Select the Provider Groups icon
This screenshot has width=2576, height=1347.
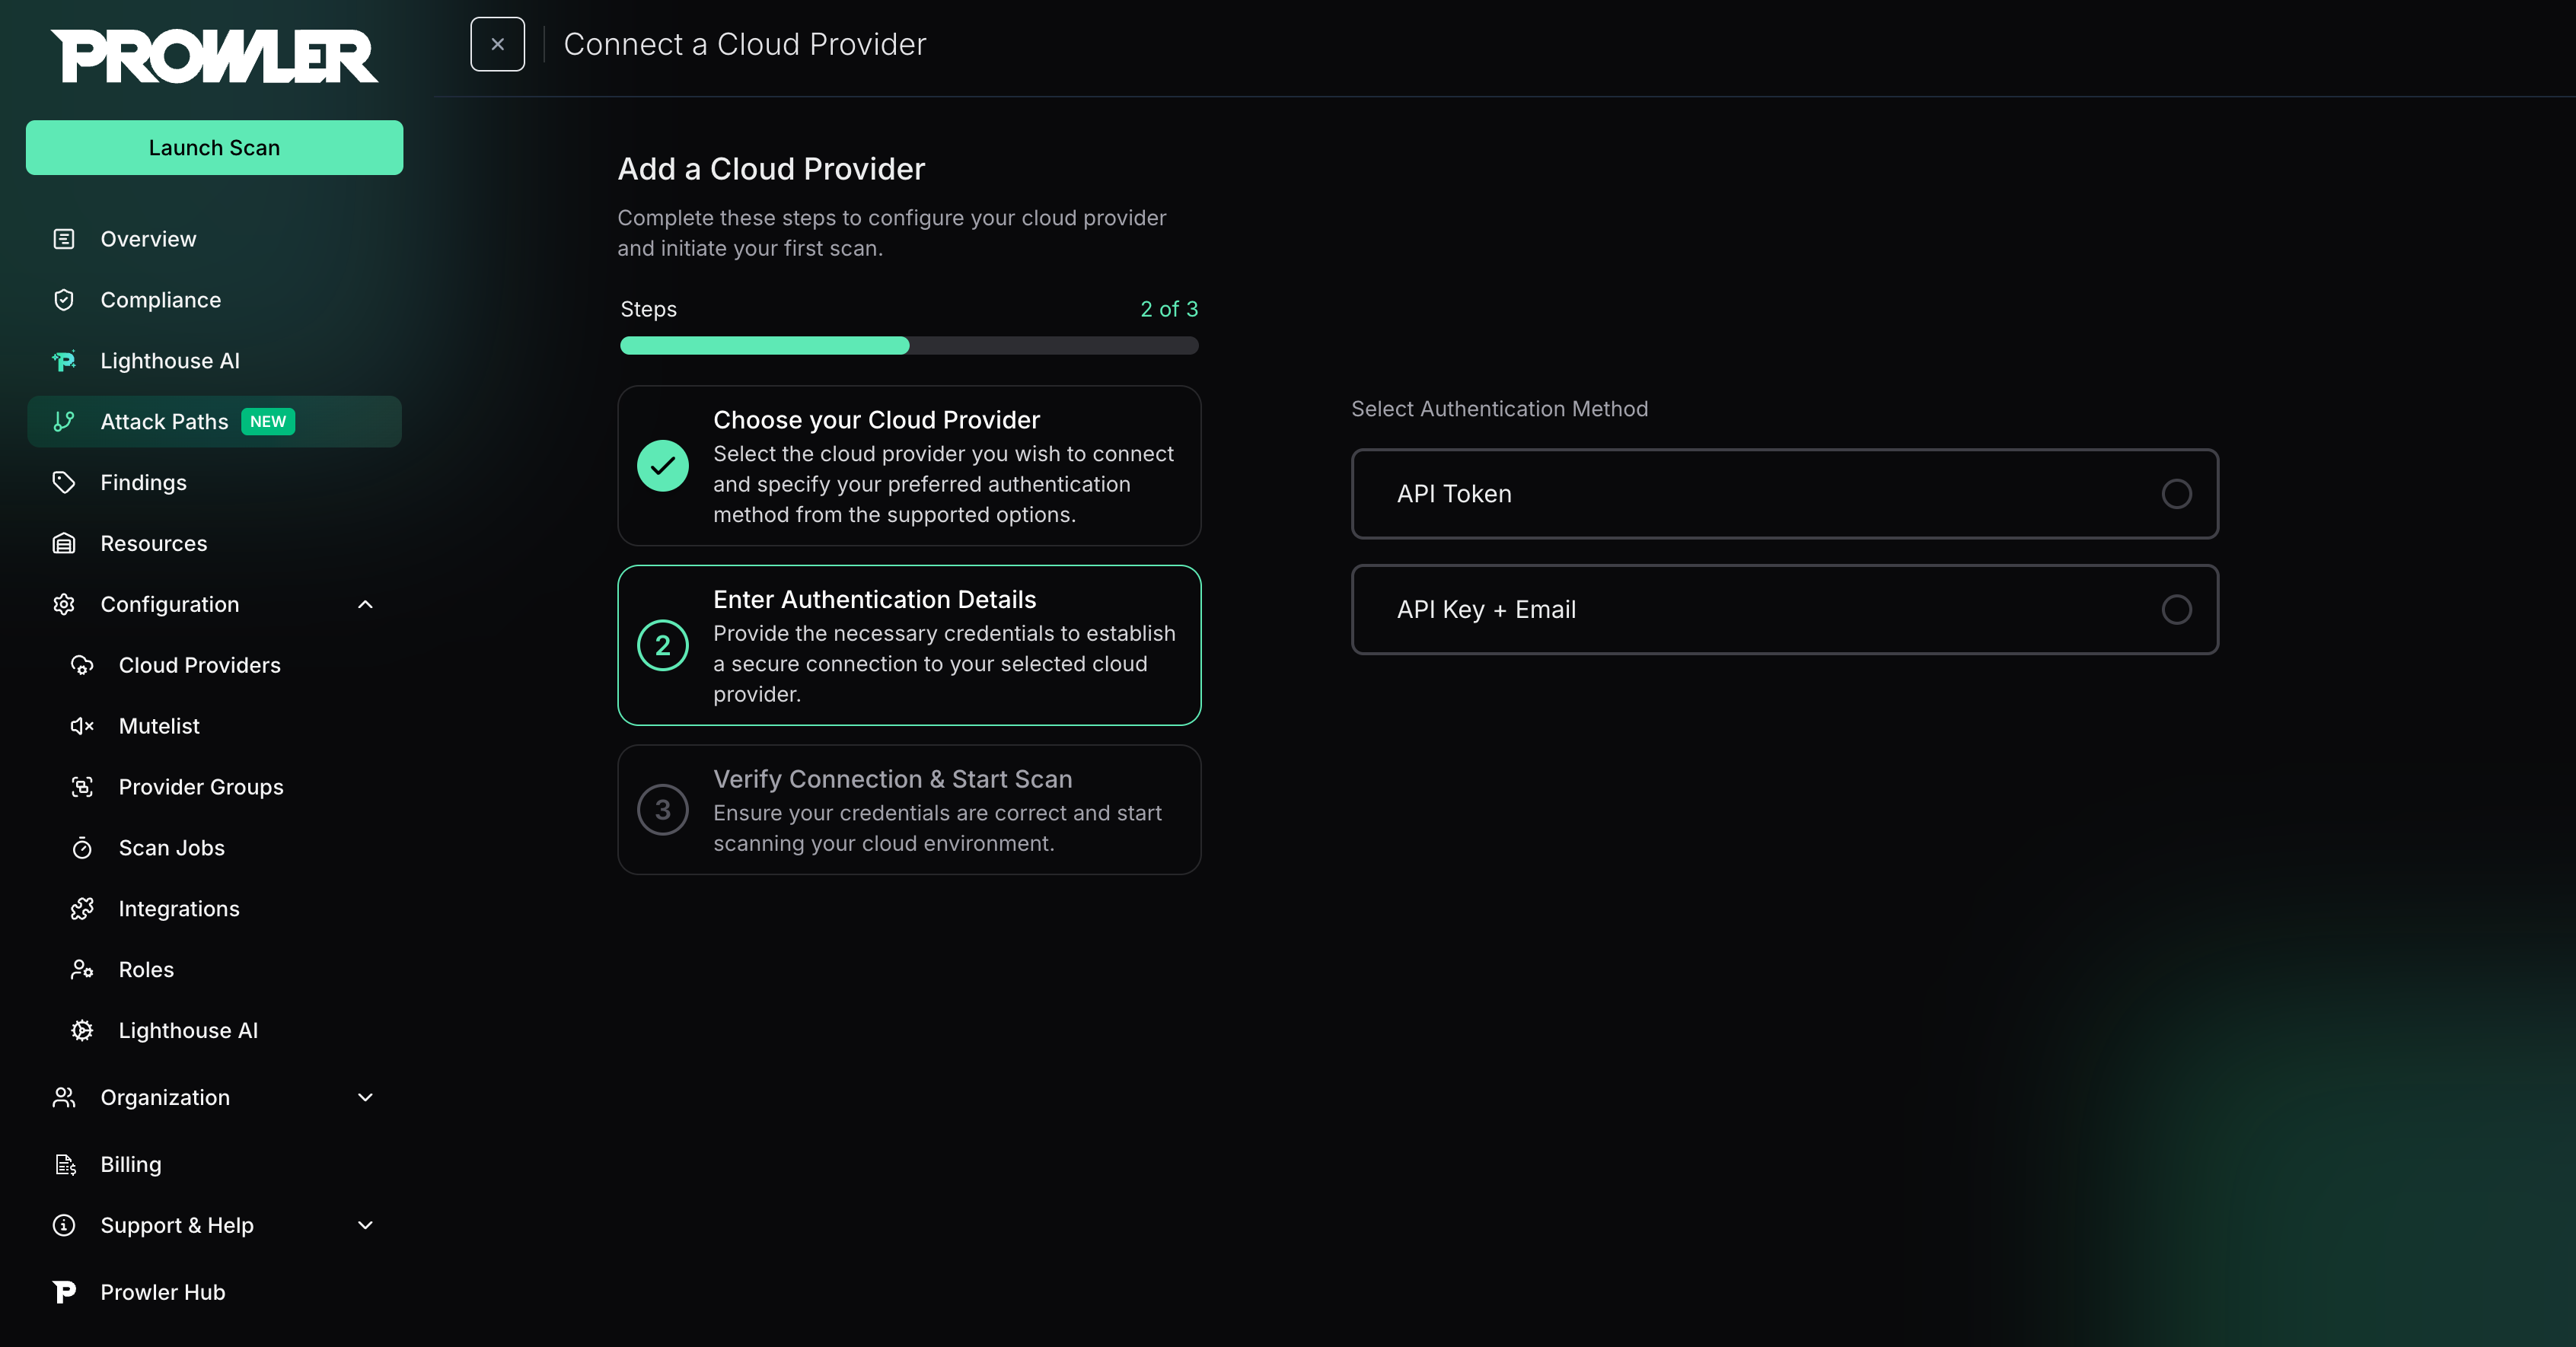point(81,787)
